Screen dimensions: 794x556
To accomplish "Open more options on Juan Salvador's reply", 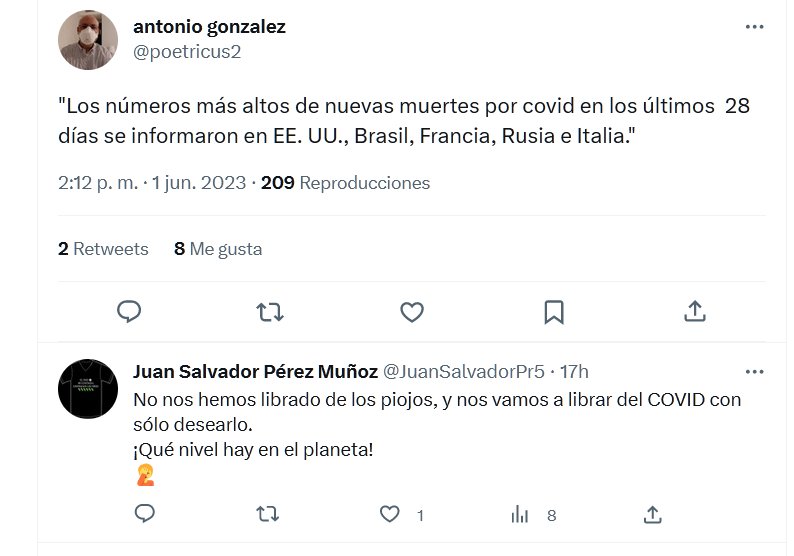I will point(754,371).
